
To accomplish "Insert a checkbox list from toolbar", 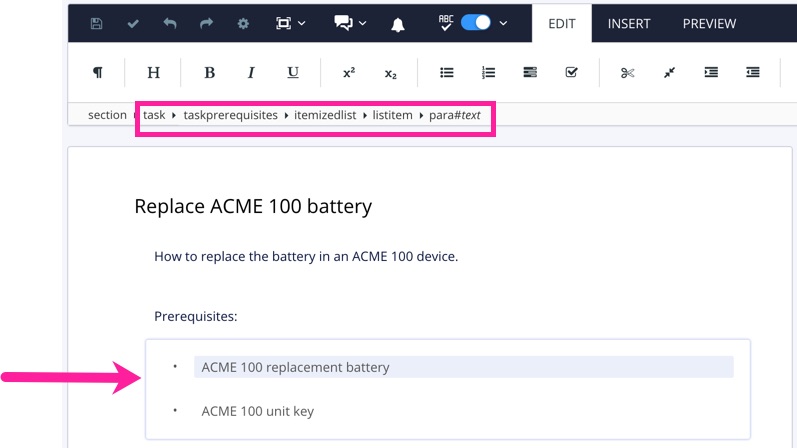I will tap(571, 72).
